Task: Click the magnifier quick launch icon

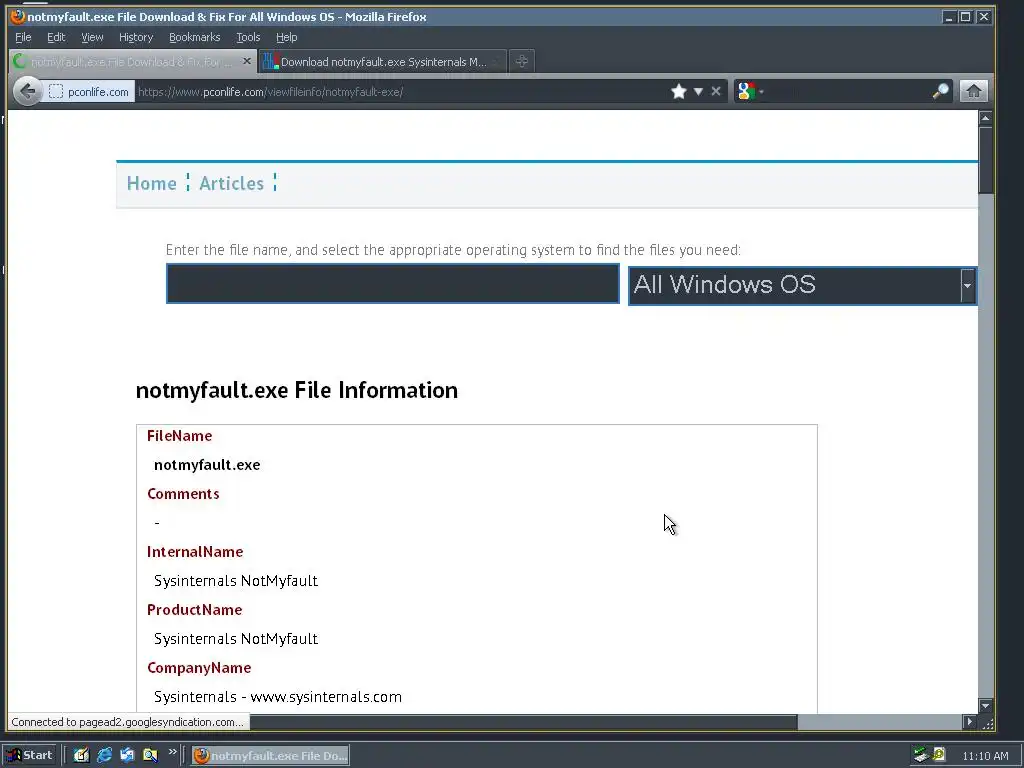Action: tap(150, 755)
